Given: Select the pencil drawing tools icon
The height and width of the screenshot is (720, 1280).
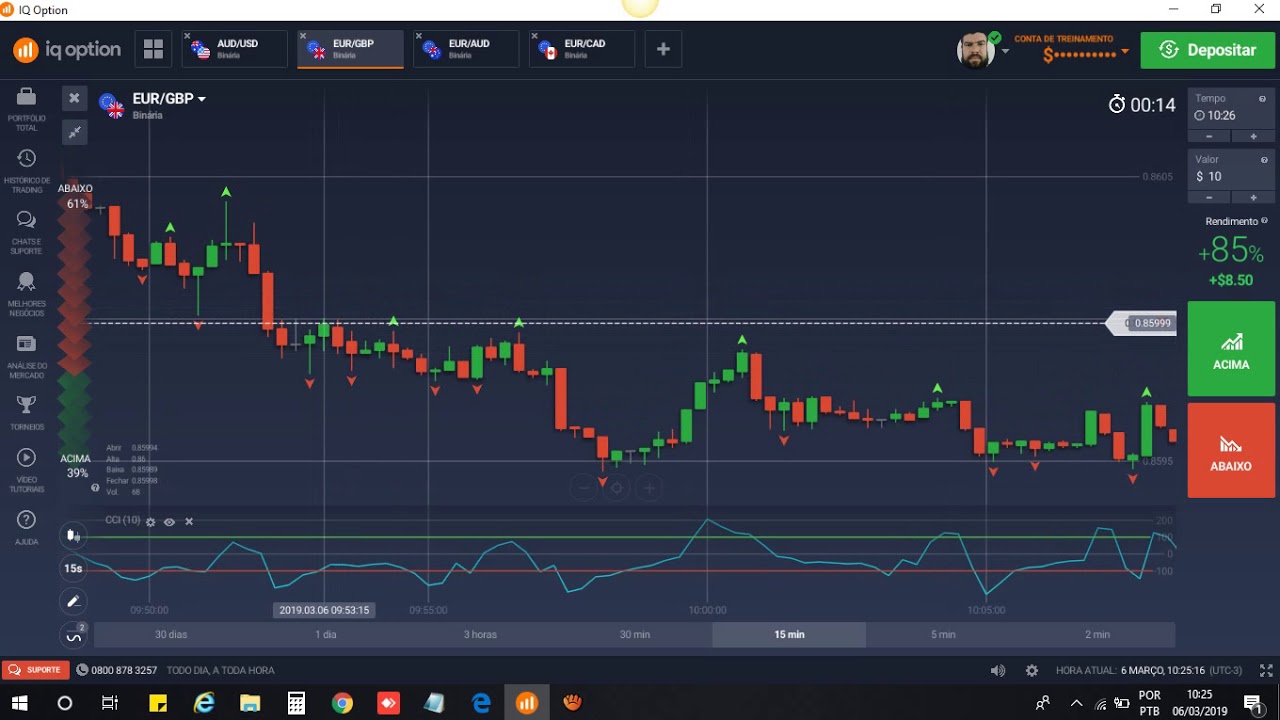Looking at the screenshot, I should (x=73, y=601).
